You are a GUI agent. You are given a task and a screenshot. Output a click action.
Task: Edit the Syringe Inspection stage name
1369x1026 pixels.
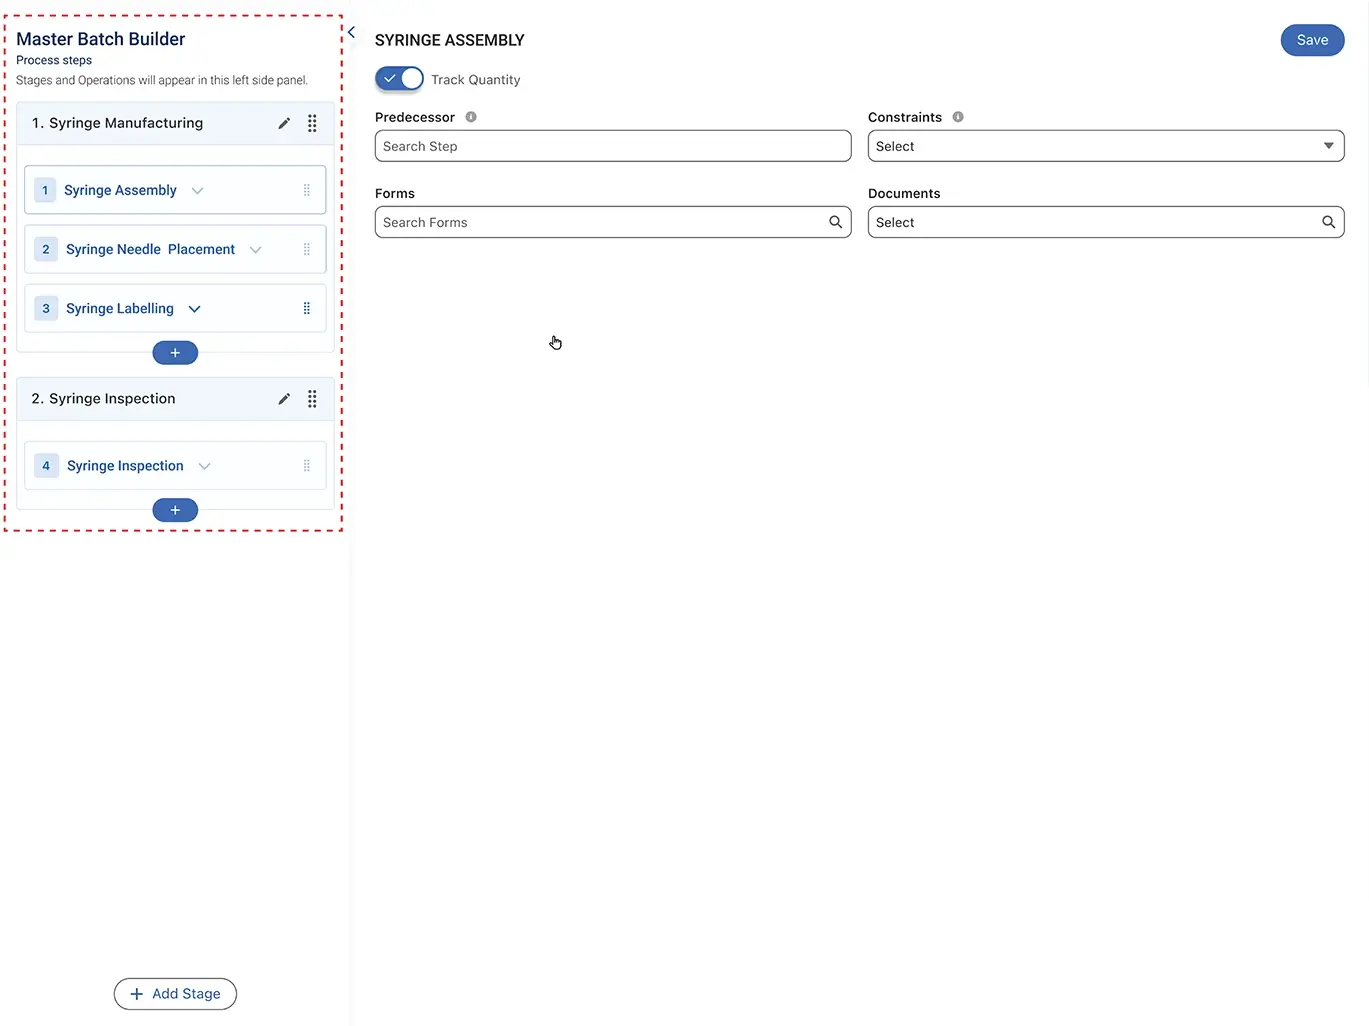tap(284, 399)
